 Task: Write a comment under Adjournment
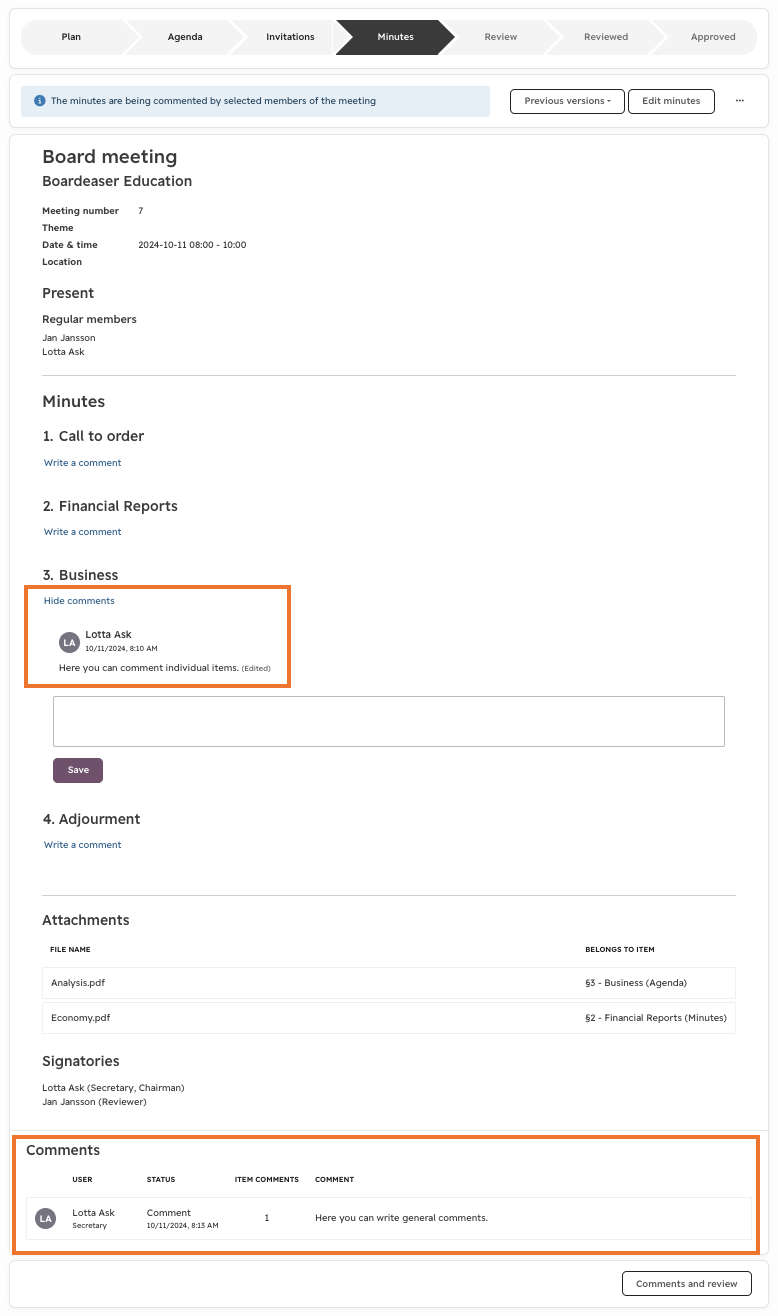(x=82, y=845)
